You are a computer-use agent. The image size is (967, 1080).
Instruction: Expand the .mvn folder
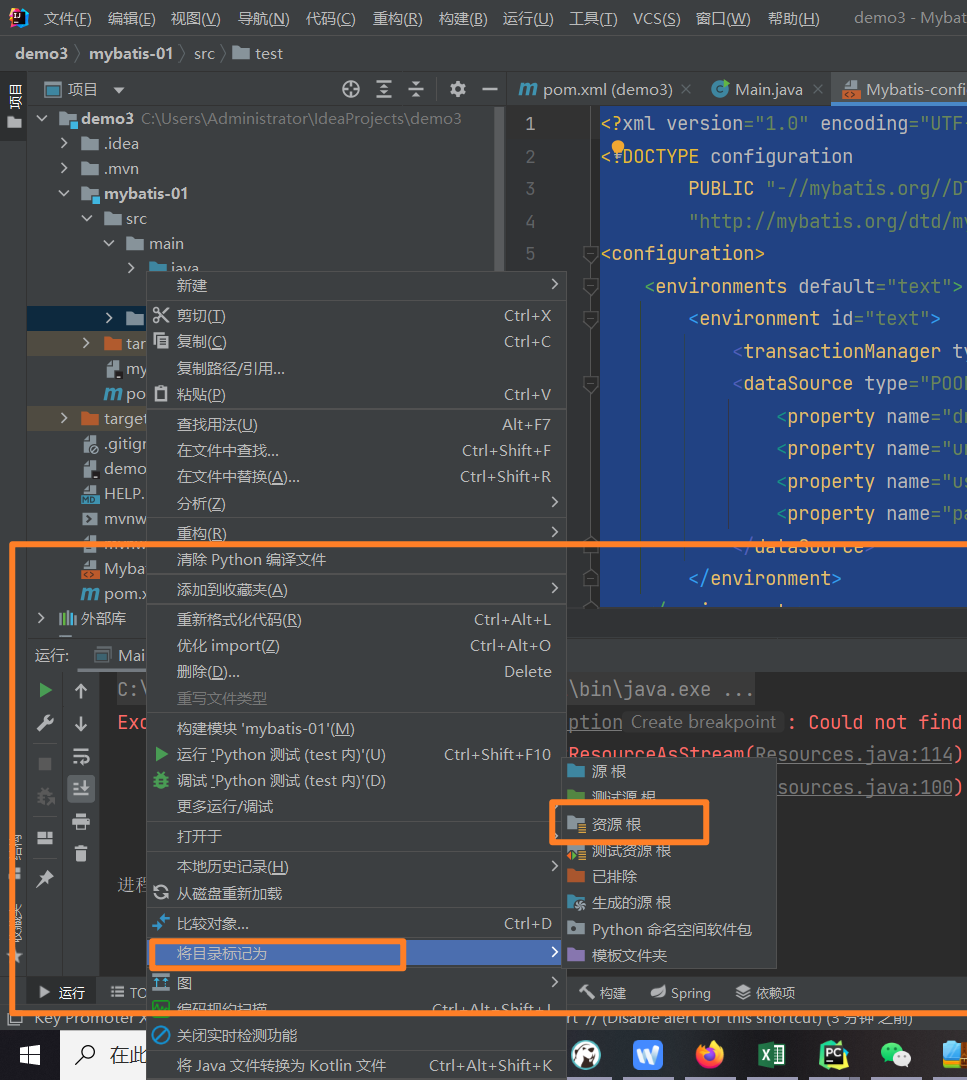tap(64, 168)
